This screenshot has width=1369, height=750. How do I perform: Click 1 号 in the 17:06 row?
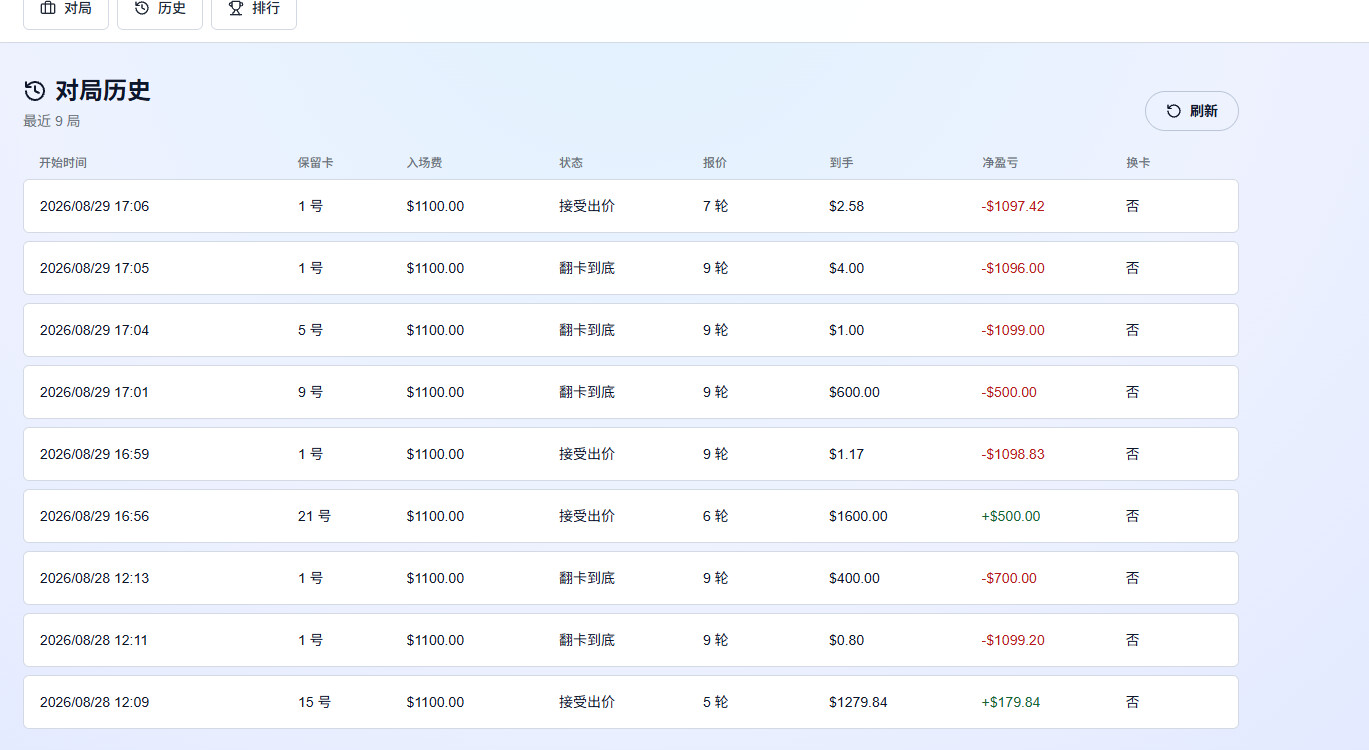pos(310,206)
